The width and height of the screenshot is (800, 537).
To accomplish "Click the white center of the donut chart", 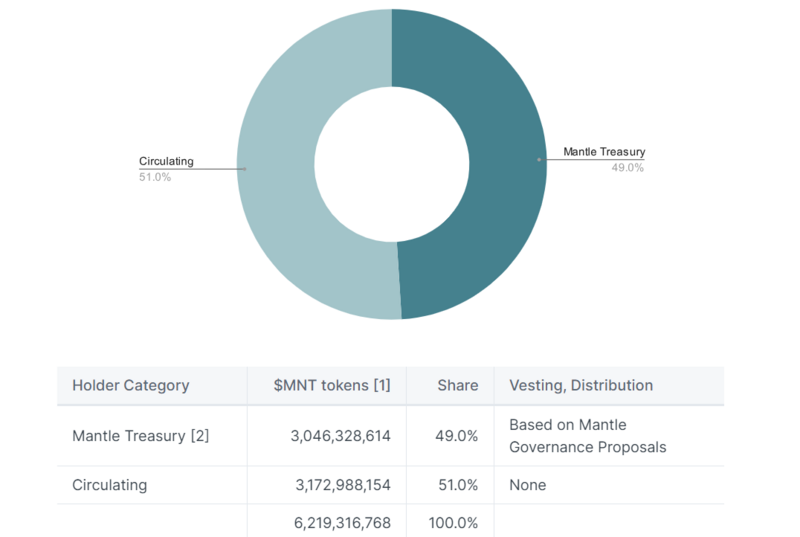I will (x=392, y=163).
